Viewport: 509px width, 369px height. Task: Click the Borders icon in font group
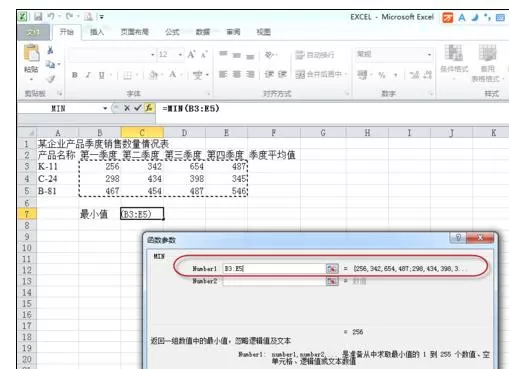point(127,75)
